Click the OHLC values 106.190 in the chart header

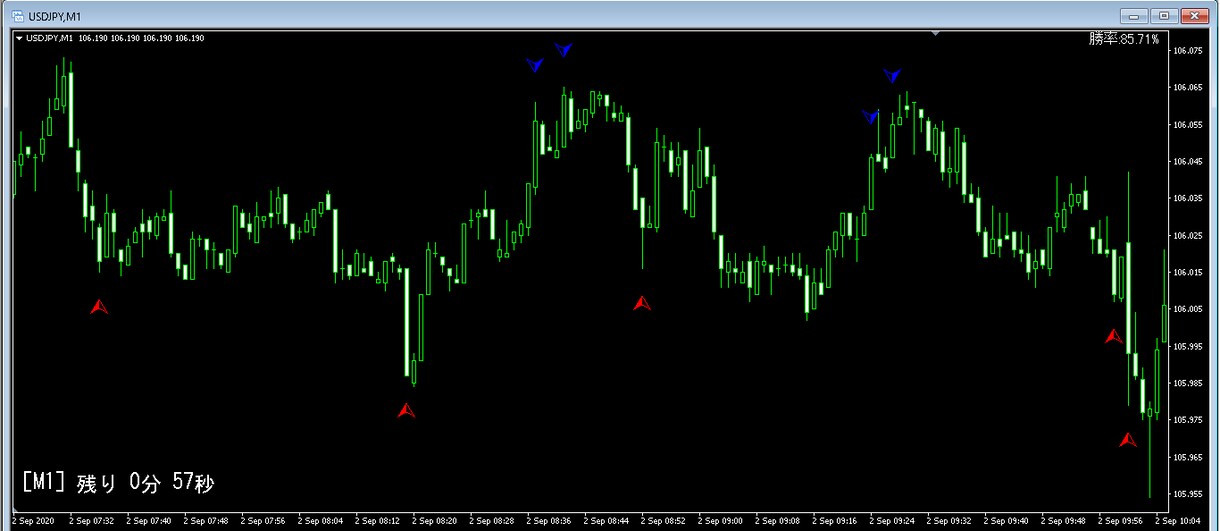click(x=142, y=38)
